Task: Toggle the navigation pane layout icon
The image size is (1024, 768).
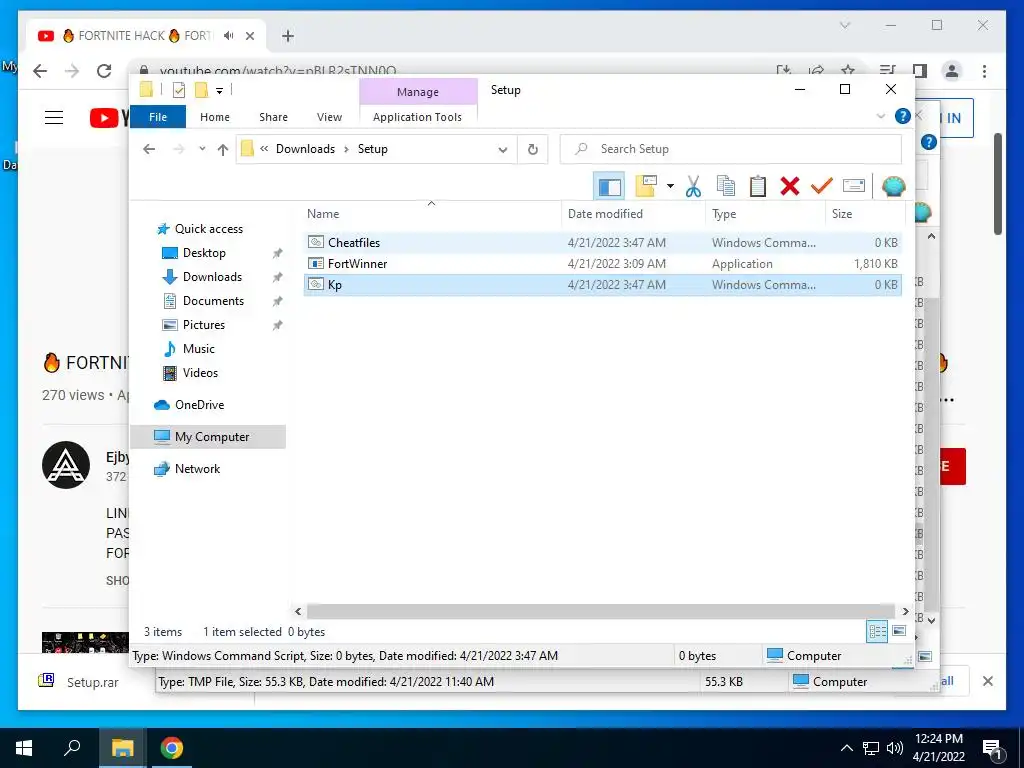Action: coord(609,187)
